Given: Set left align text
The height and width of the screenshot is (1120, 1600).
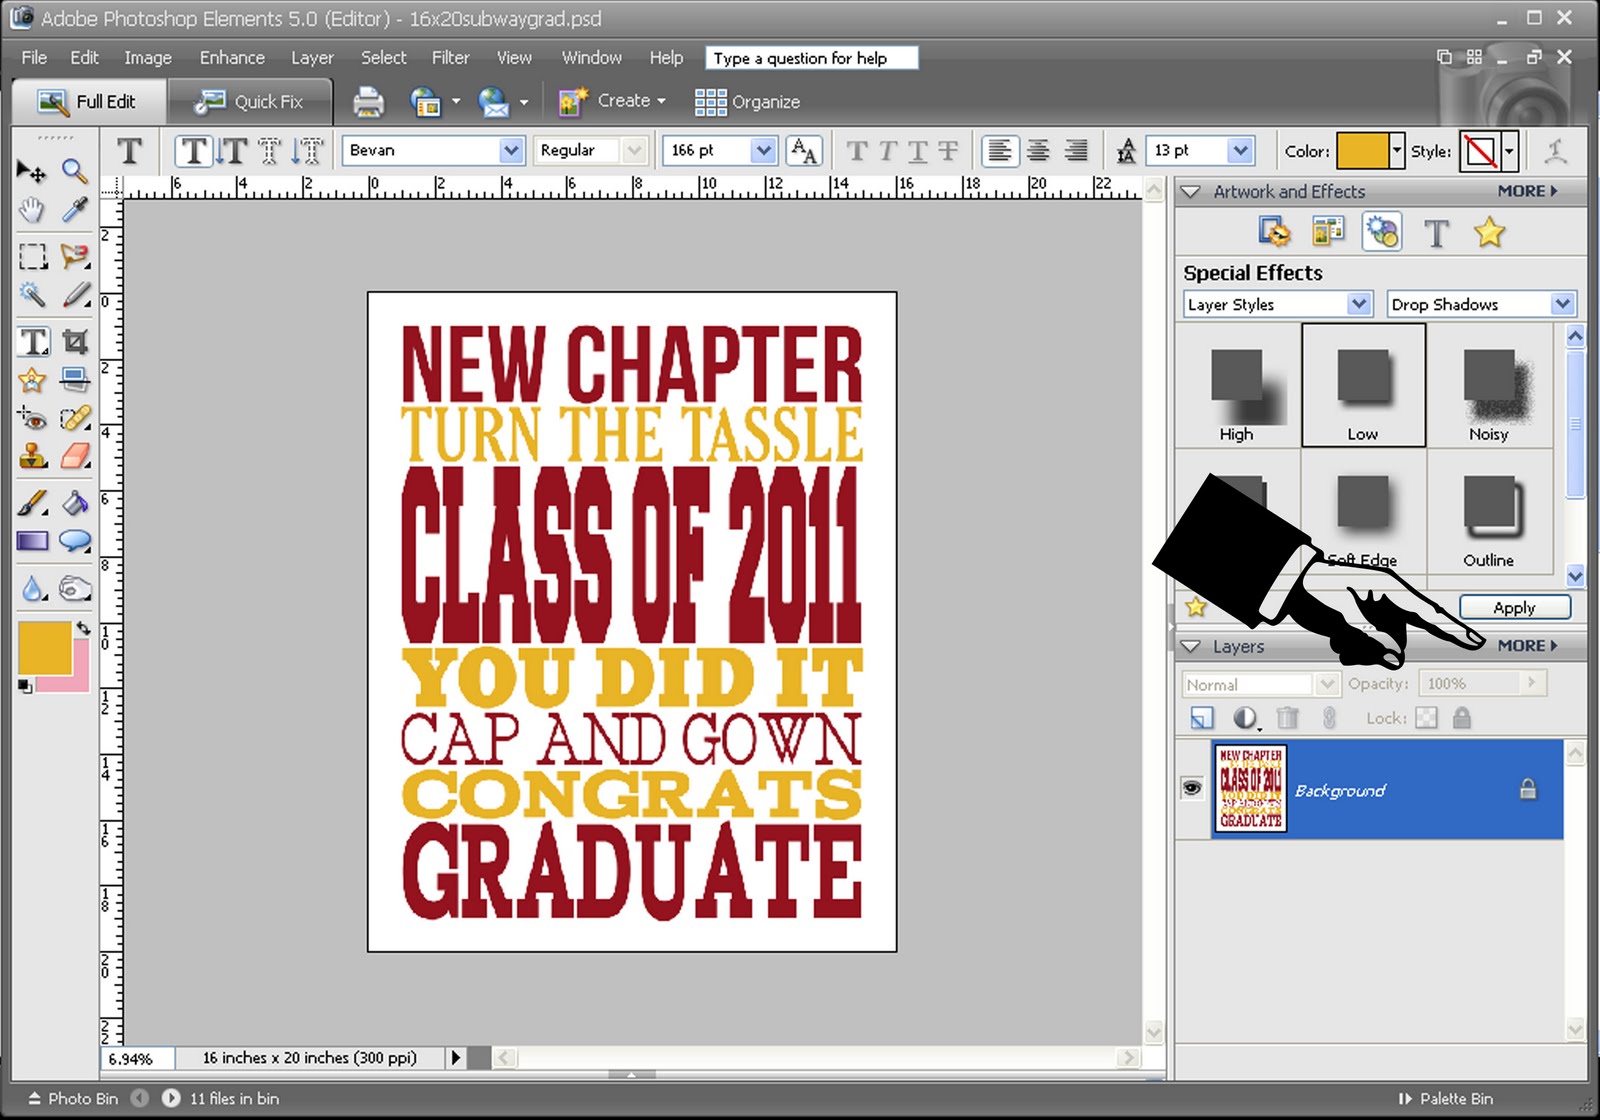Looking at the screenshot, I should coord(999,151).
